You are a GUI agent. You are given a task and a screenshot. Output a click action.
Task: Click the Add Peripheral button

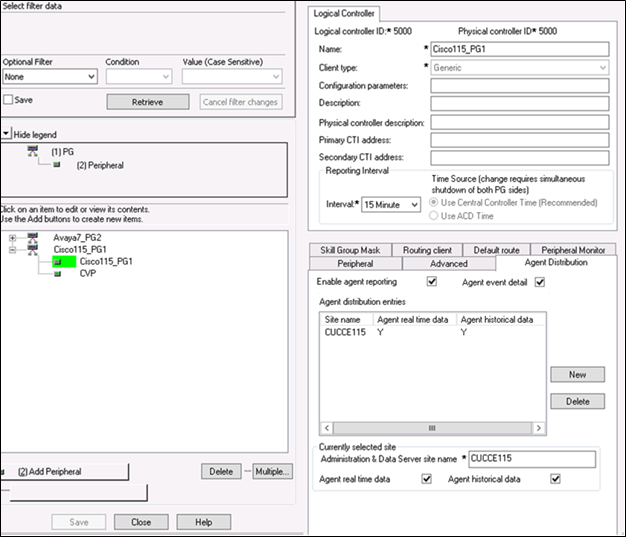65,472
